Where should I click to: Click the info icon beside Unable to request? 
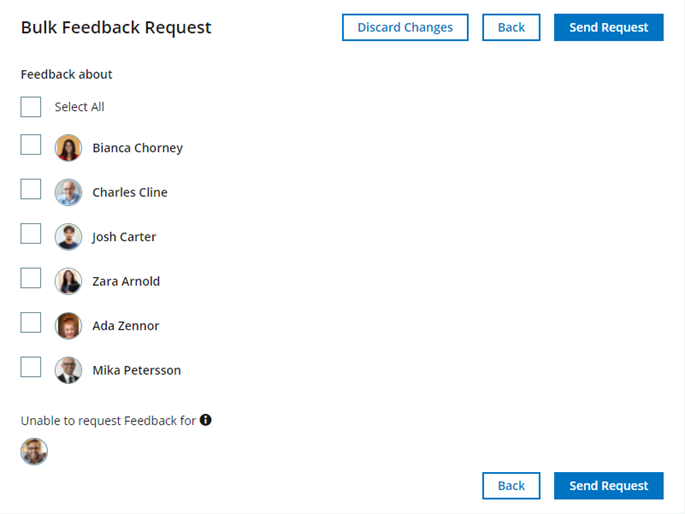point(206,420)
